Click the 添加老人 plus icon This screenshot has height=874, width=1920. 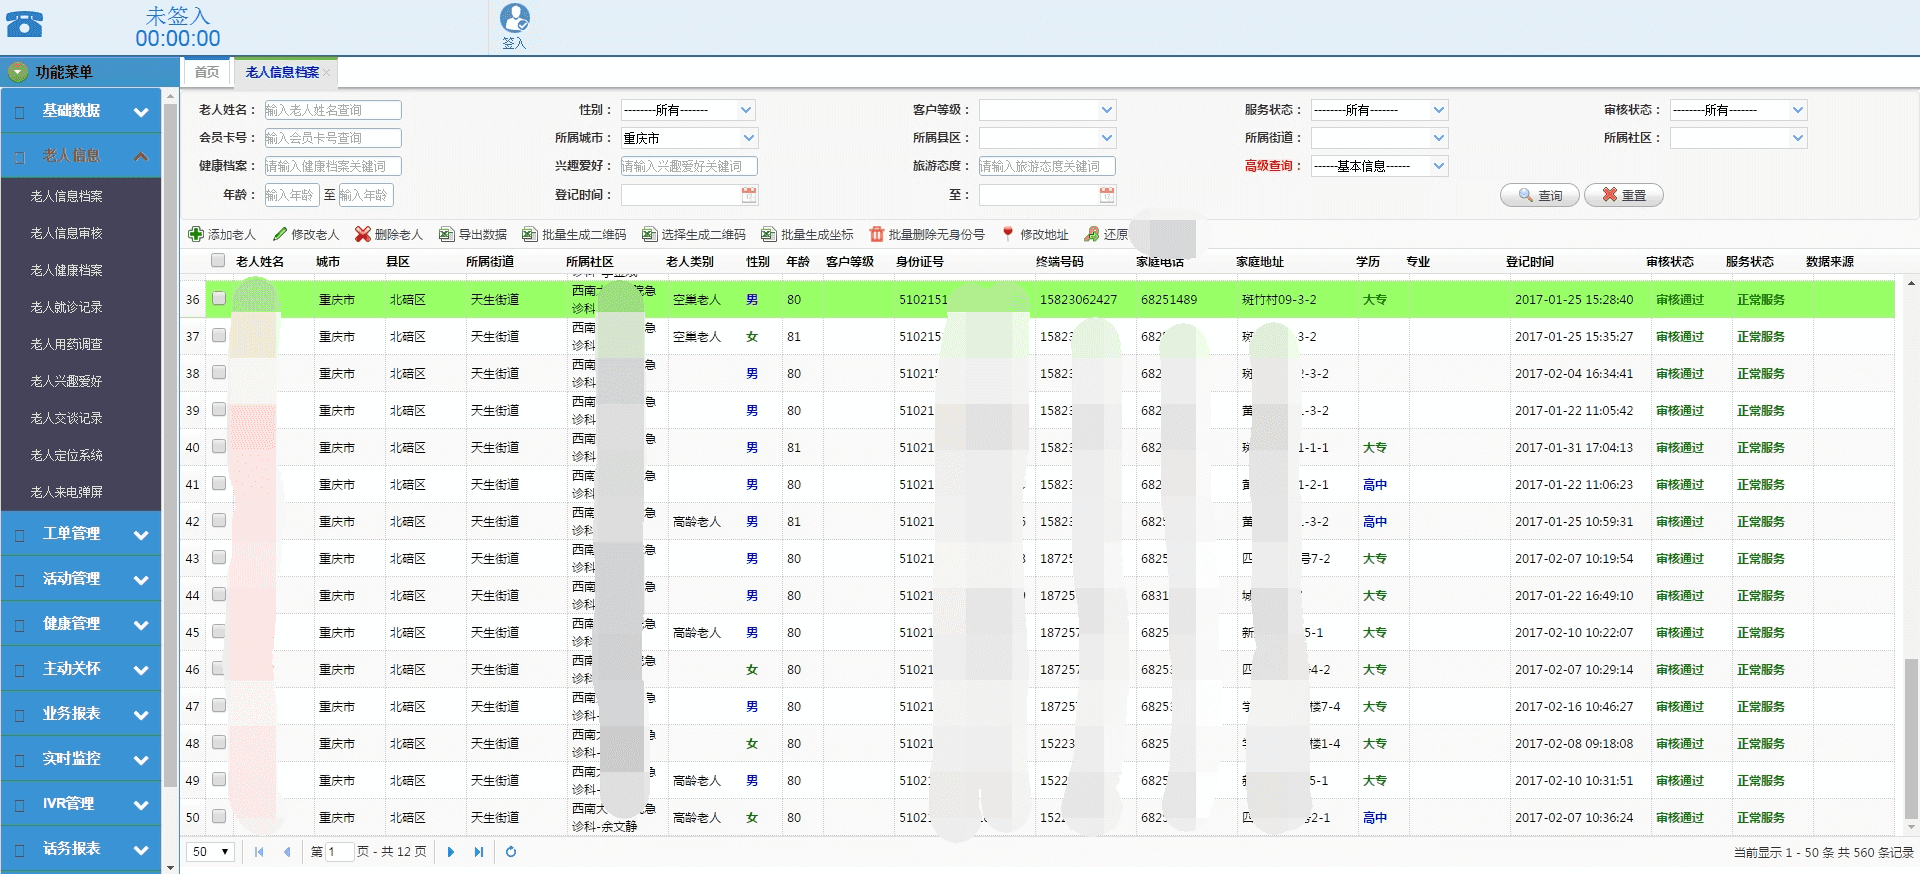196,234
